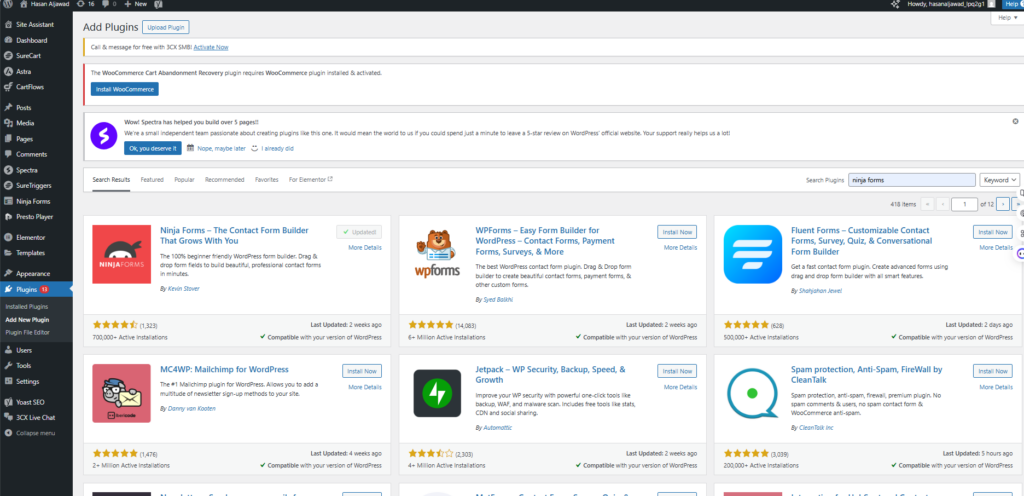
Task: Open Jetpack plugin title link
Action: (x=551, y=374)
